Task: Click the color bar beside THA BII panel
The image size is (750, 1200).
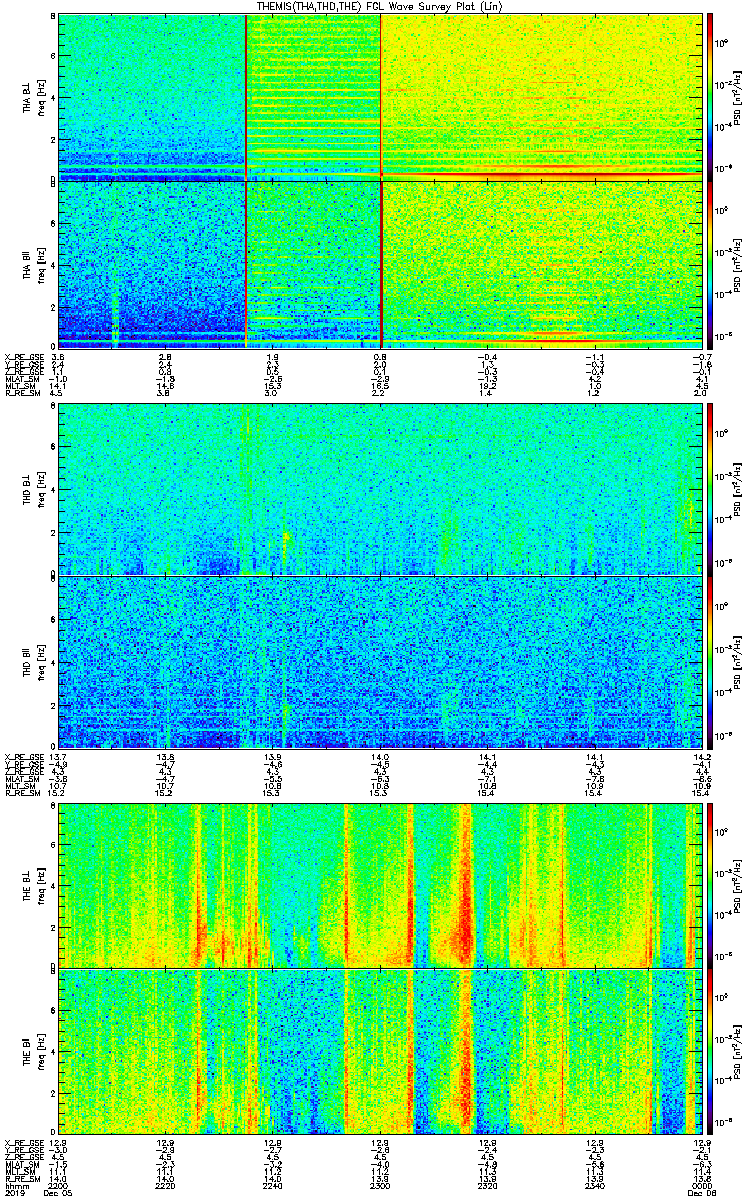Action: [710, 264]
